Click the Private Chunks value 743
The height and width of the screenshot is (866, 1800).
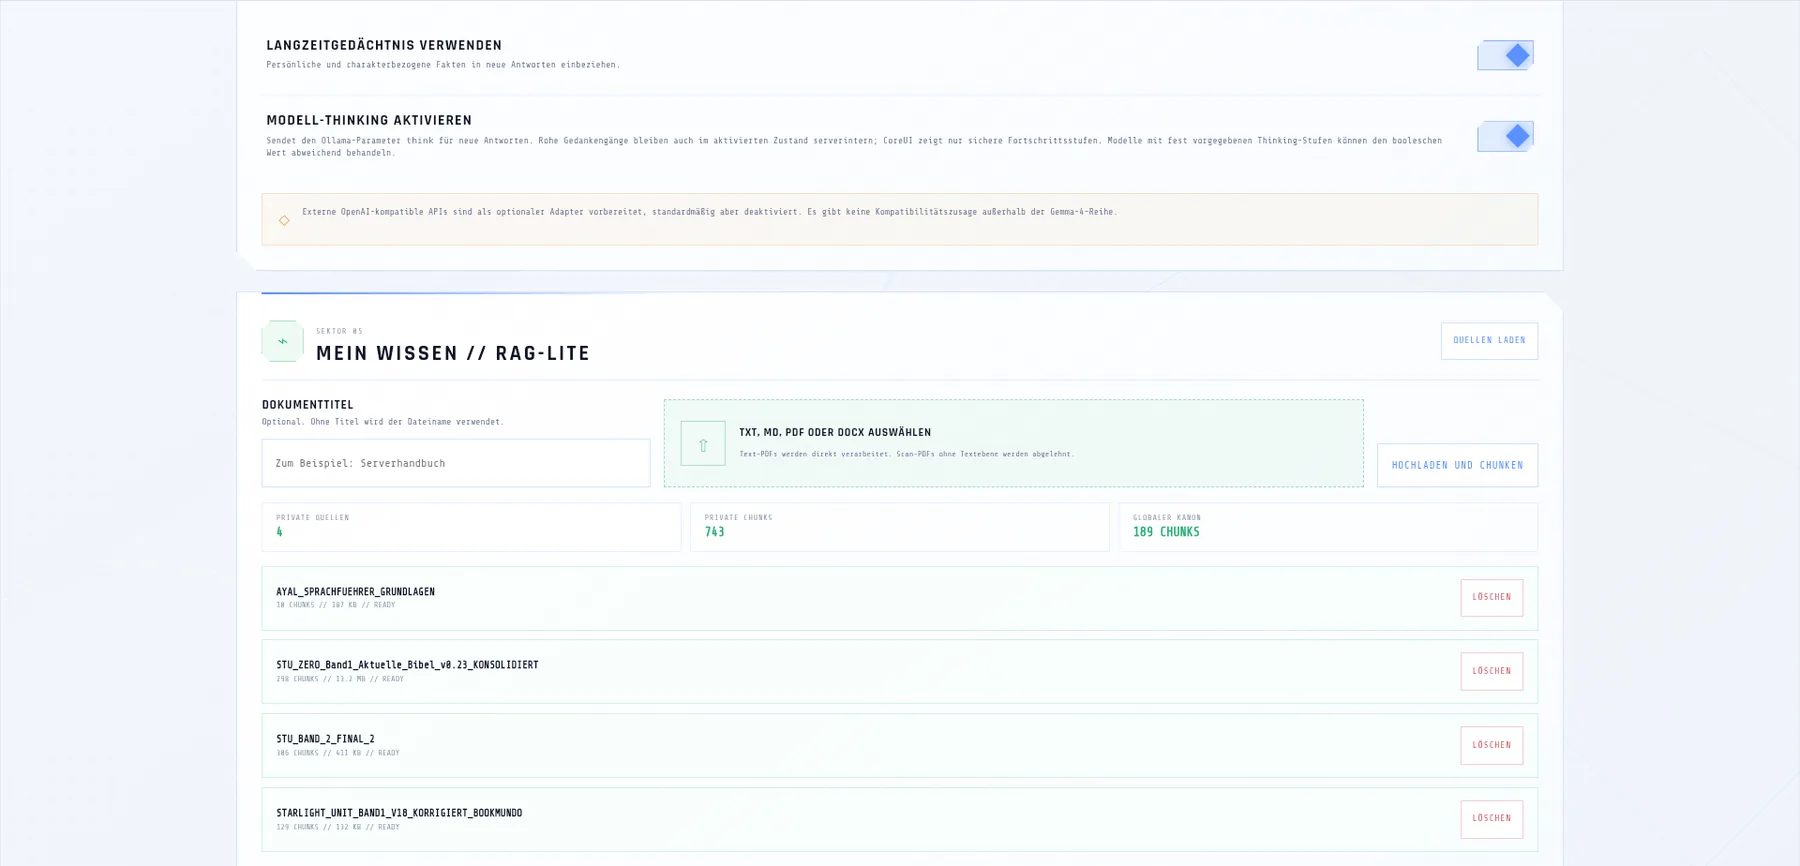pos(714,532)
